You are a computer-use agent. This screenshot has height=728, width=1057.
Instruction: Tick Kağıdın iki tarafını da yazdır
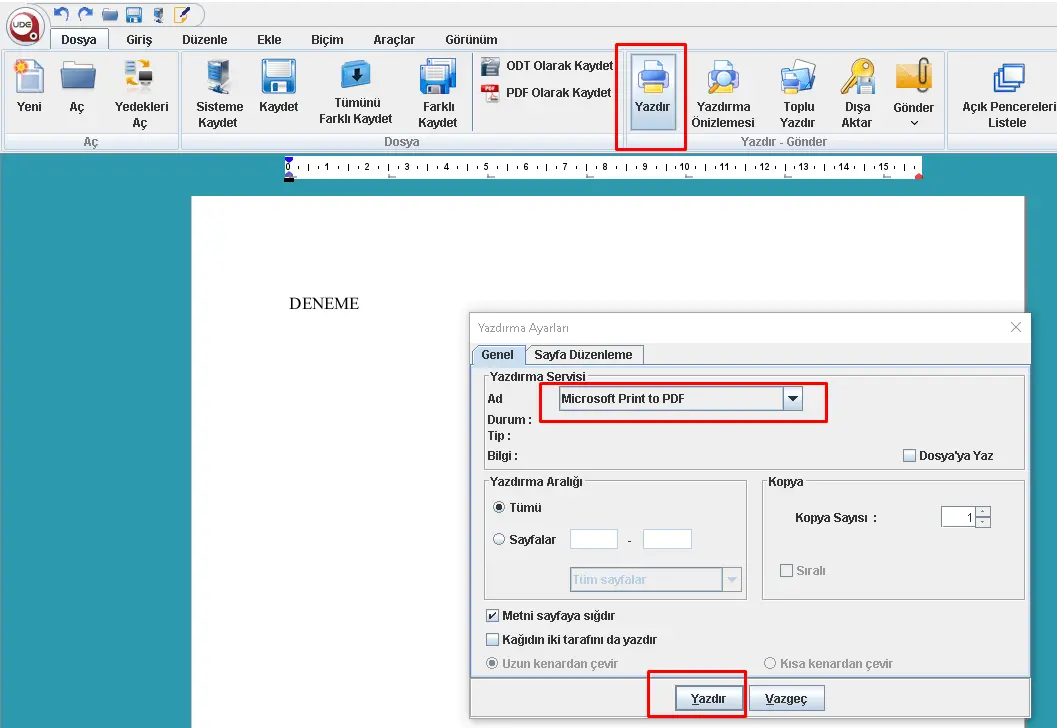point(492,640)
